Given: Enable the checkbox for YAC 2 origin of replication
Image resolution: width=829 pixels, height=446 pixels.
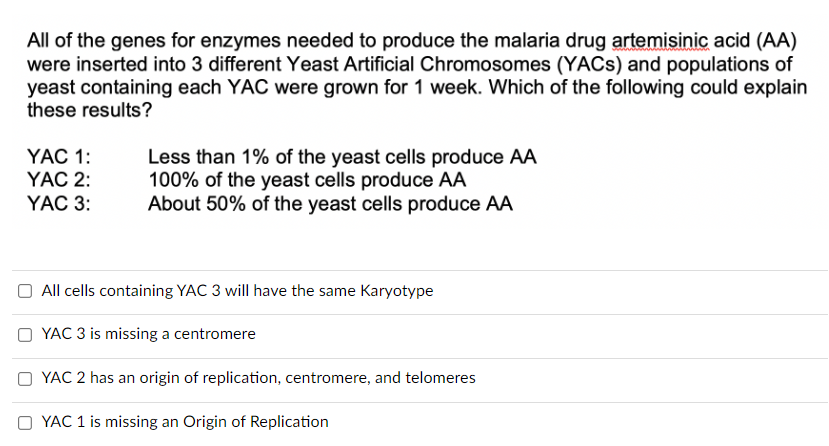Looking at the screenshot, I should pyautogui.click(x=25, y=379).
